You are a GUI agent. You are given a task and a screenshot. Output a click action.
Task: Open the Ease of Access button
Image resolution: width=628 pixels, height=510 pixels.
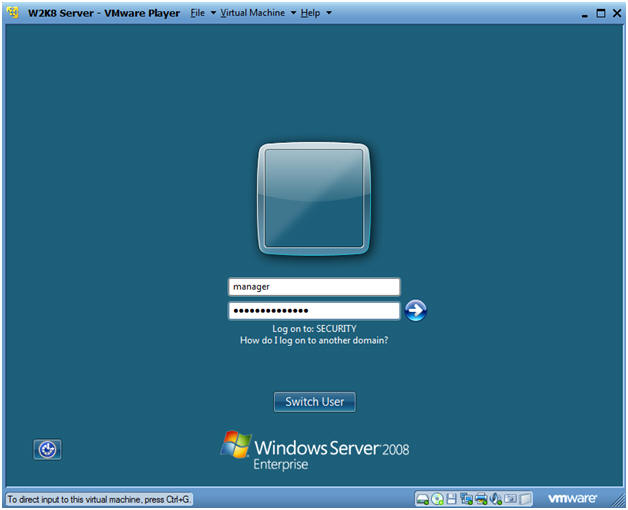point(47,449)
